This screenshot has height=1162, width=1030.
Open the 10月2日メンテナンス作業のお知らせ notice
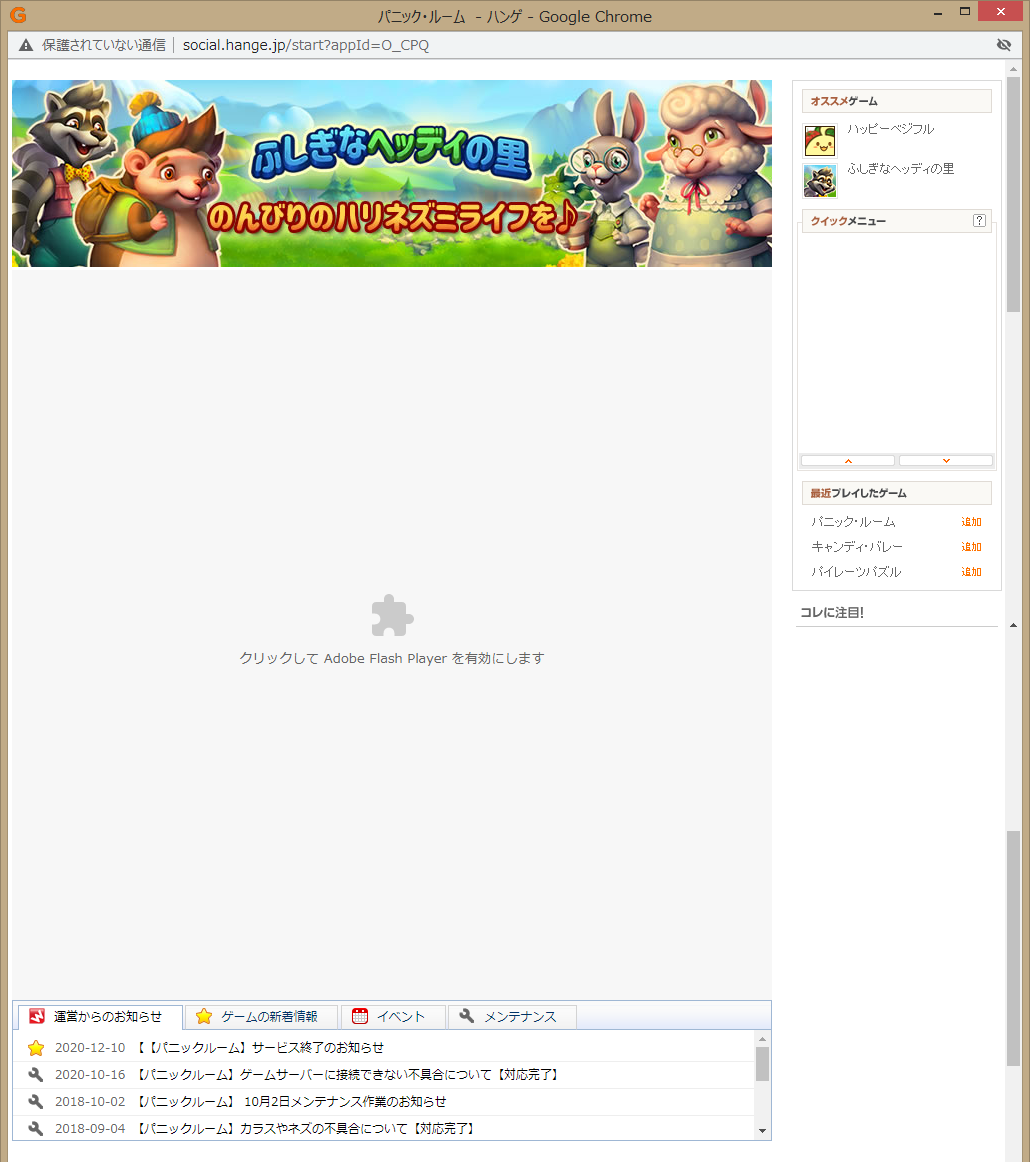[x=292, y=1102]
